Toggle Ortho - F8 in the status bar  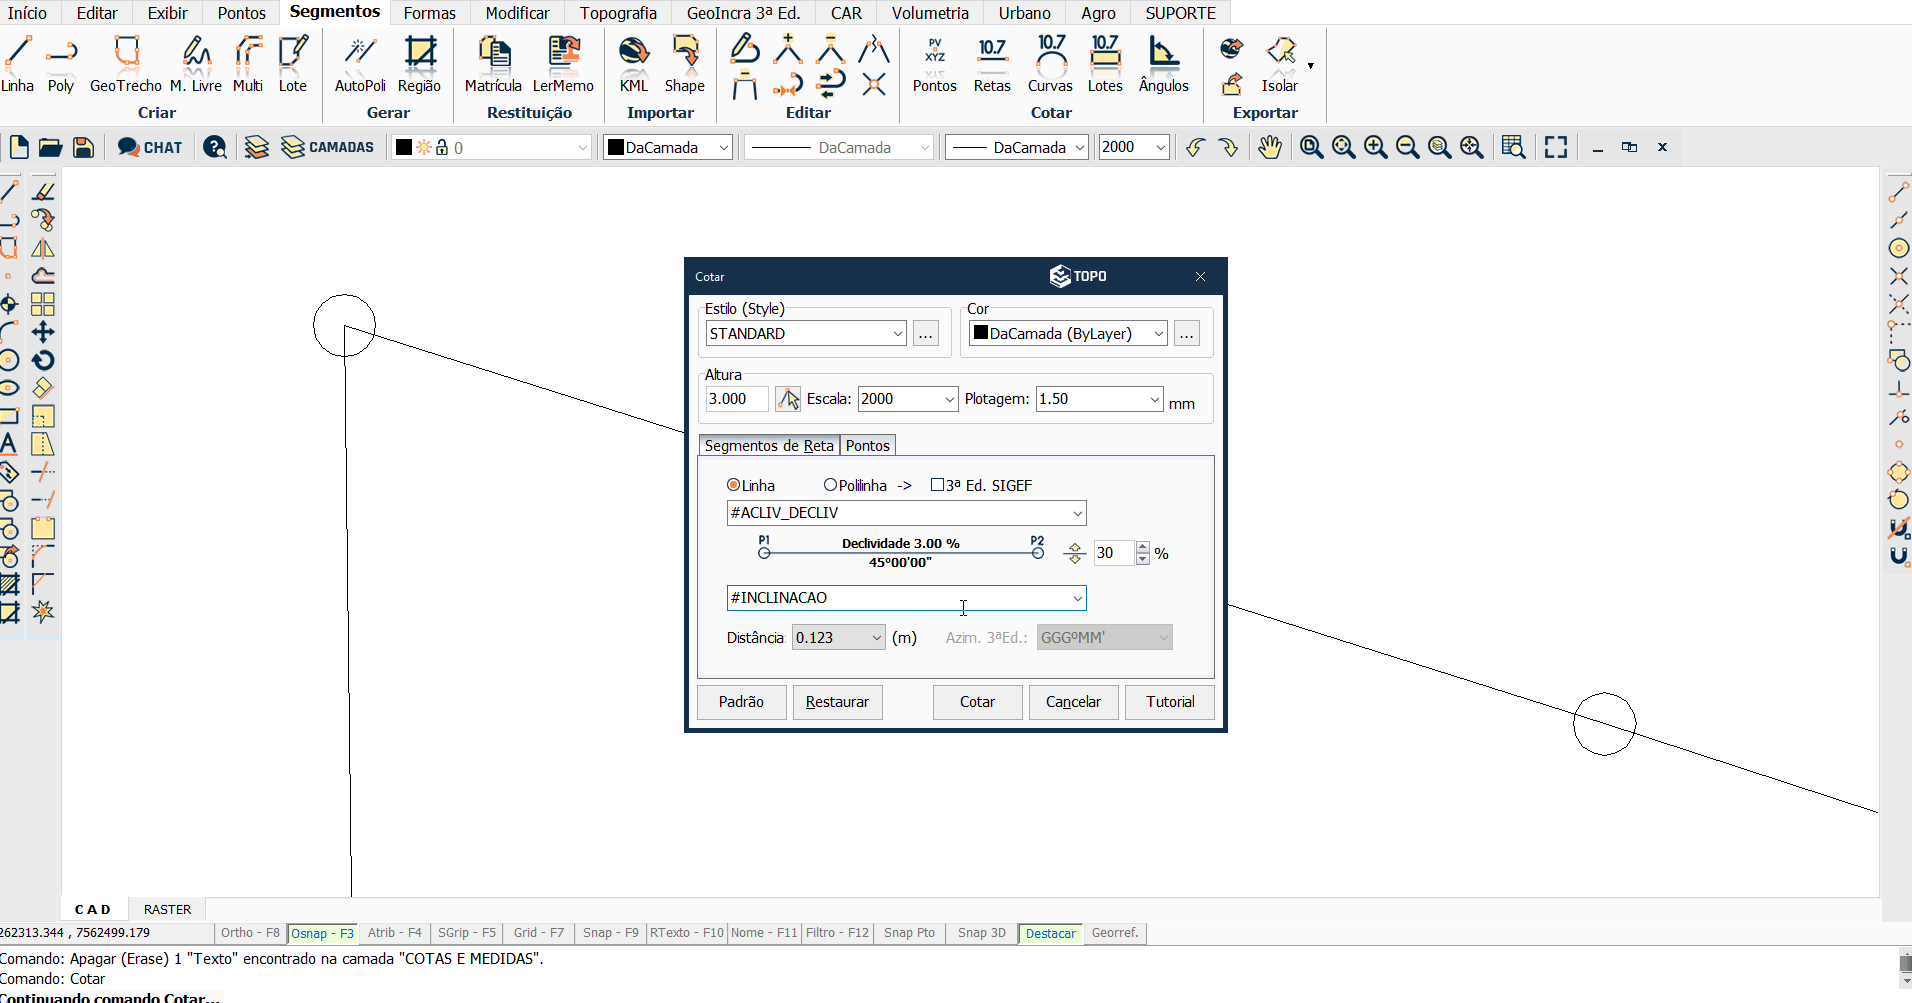(250, 933)
